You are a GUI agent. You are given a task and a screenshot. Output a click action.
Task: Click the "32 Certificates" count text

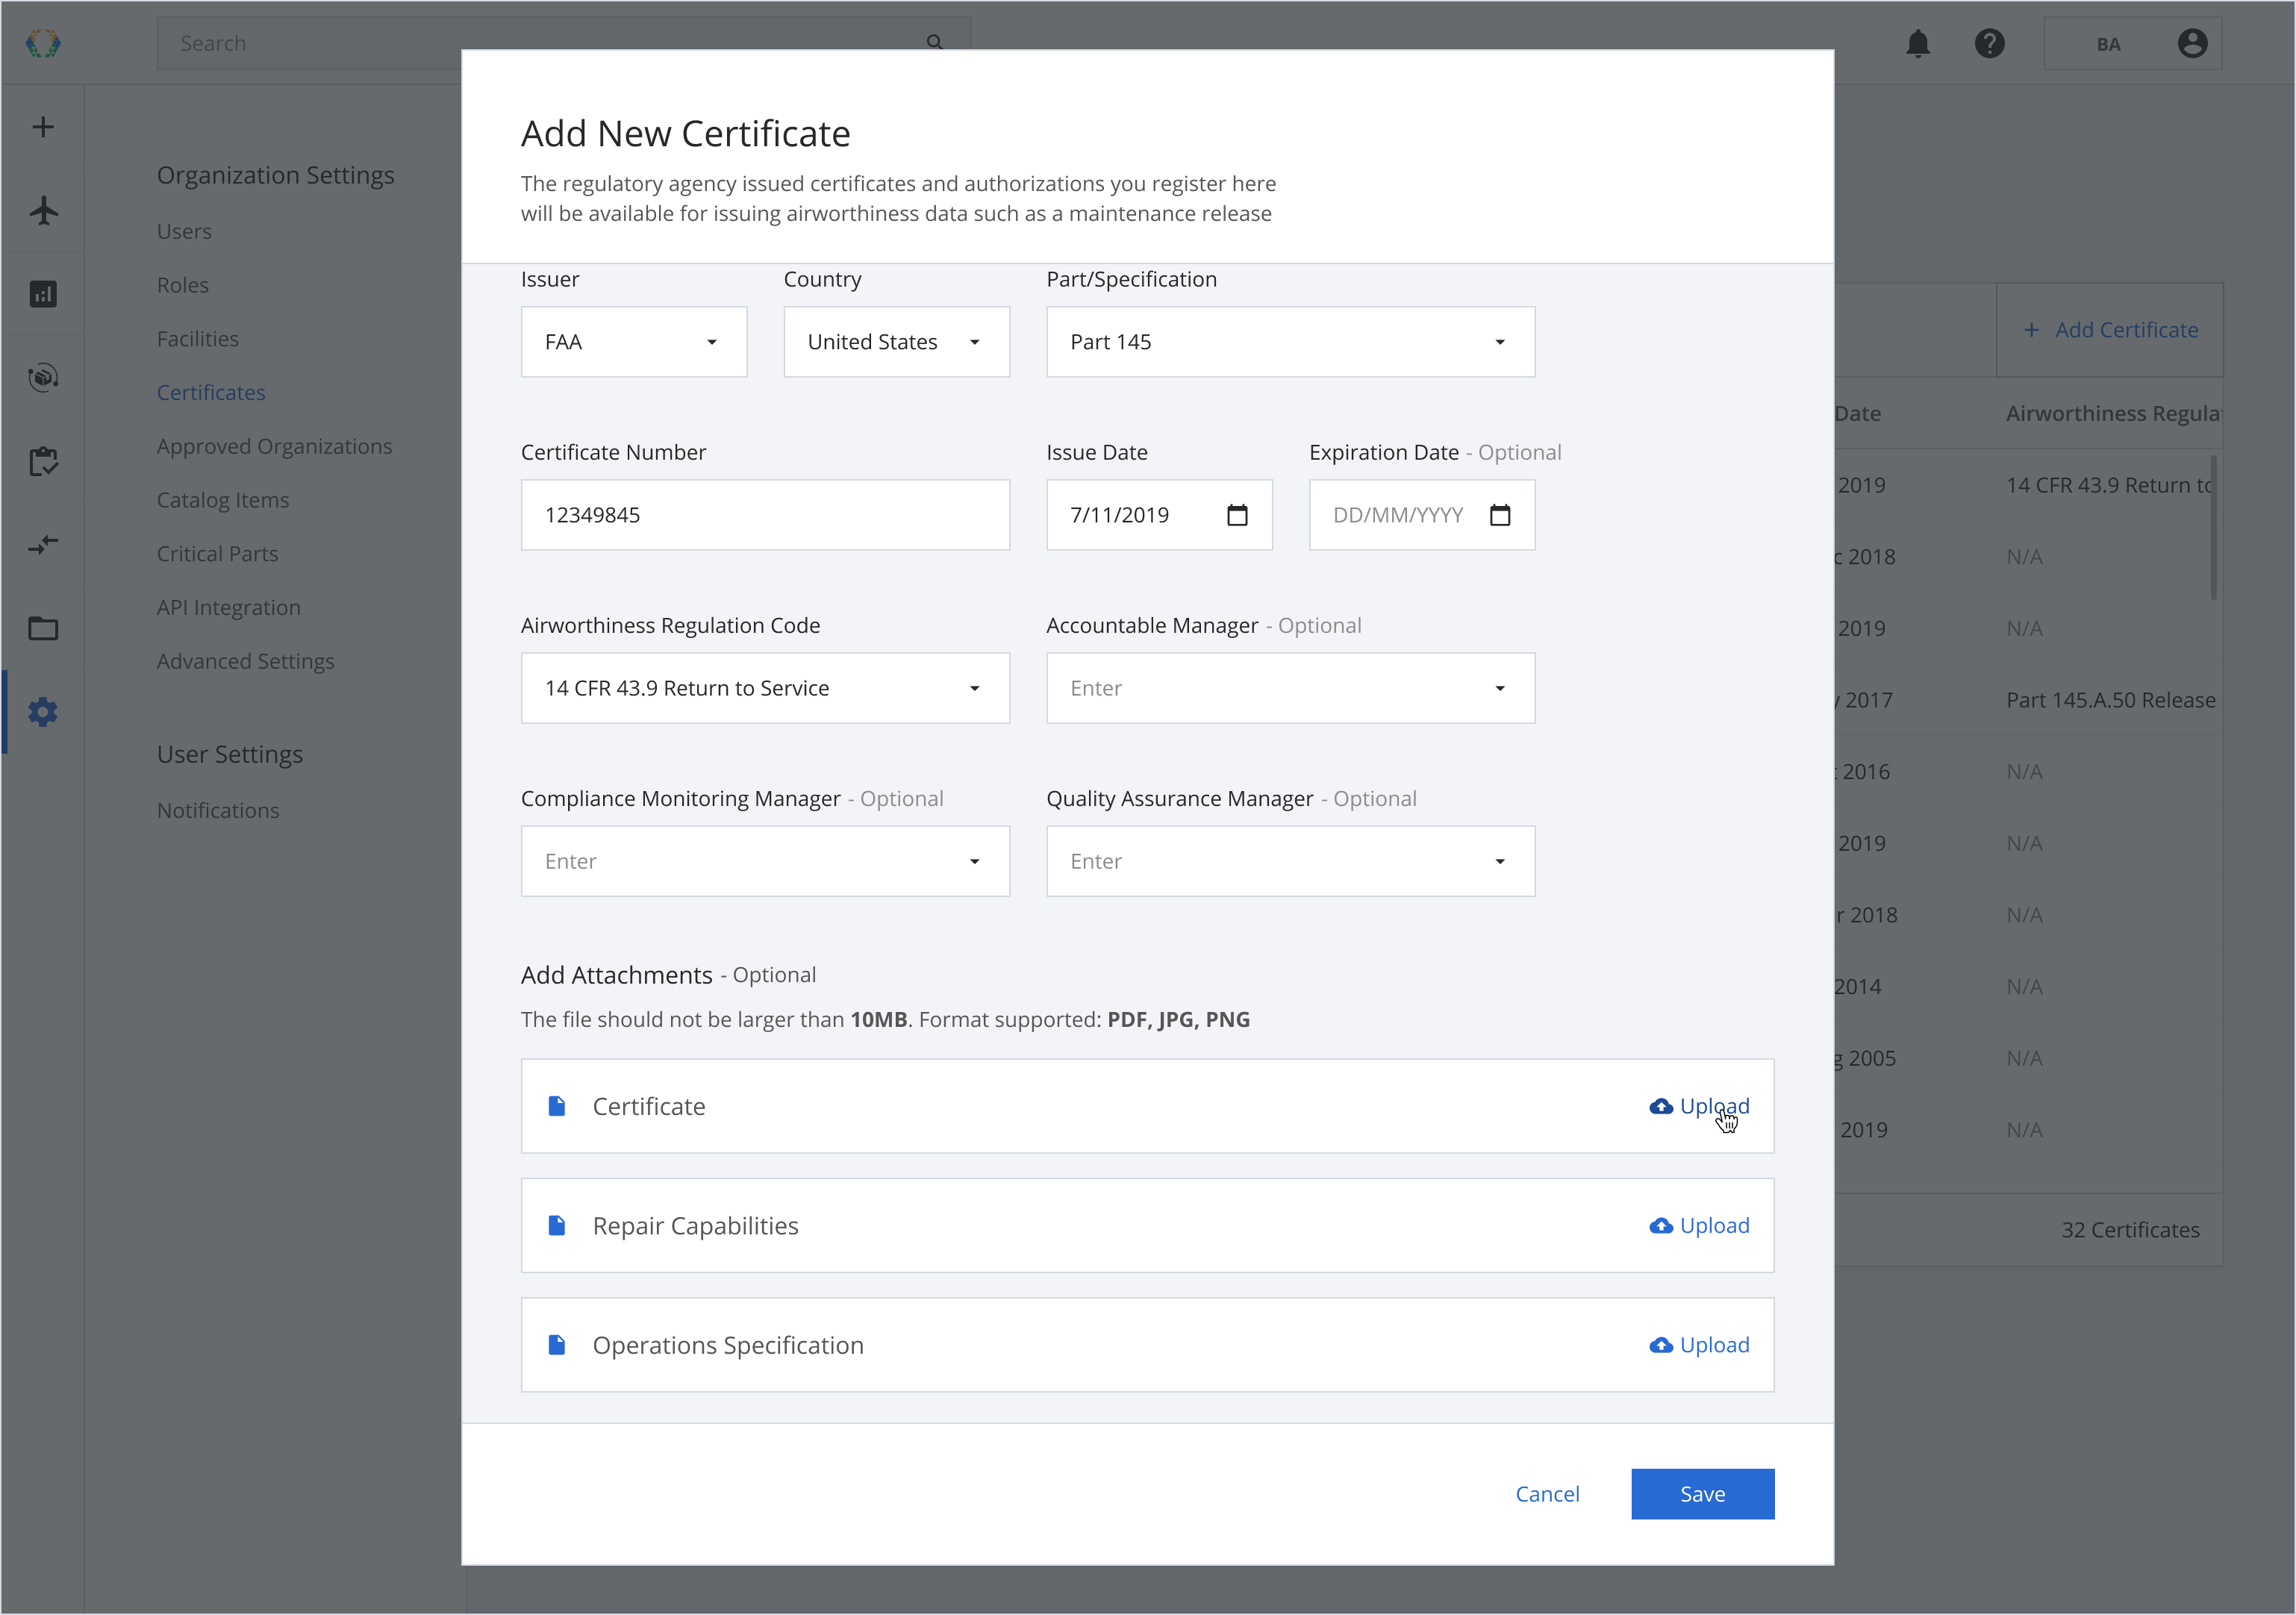(2130, 1230)
